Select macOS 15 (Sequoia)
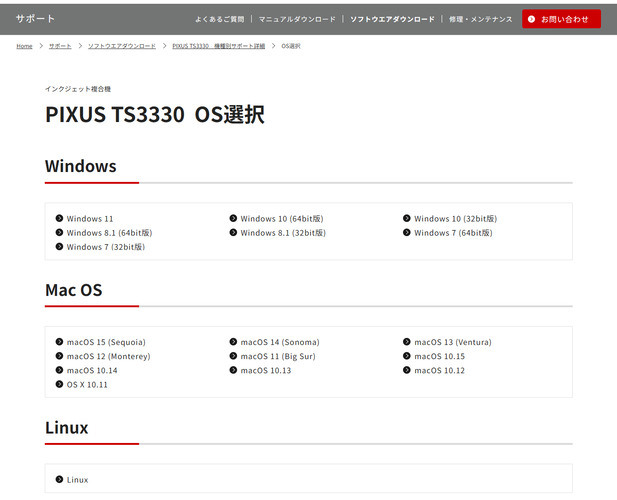This screenshot has width=617, height=500. pyautogui.click(x=106, y=342)
